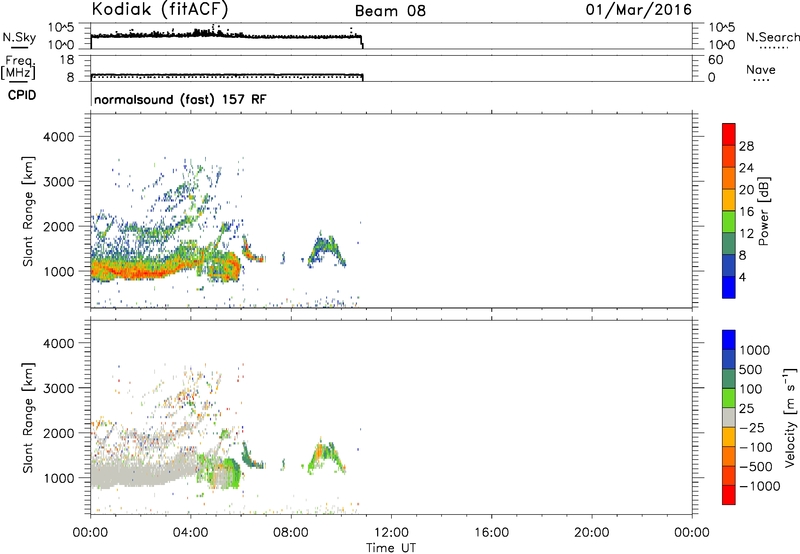The width and height of the screenshot is (800, 554).
Task: Click the "Power [dB]" colorbar title
Action: (x=763, y=211)
